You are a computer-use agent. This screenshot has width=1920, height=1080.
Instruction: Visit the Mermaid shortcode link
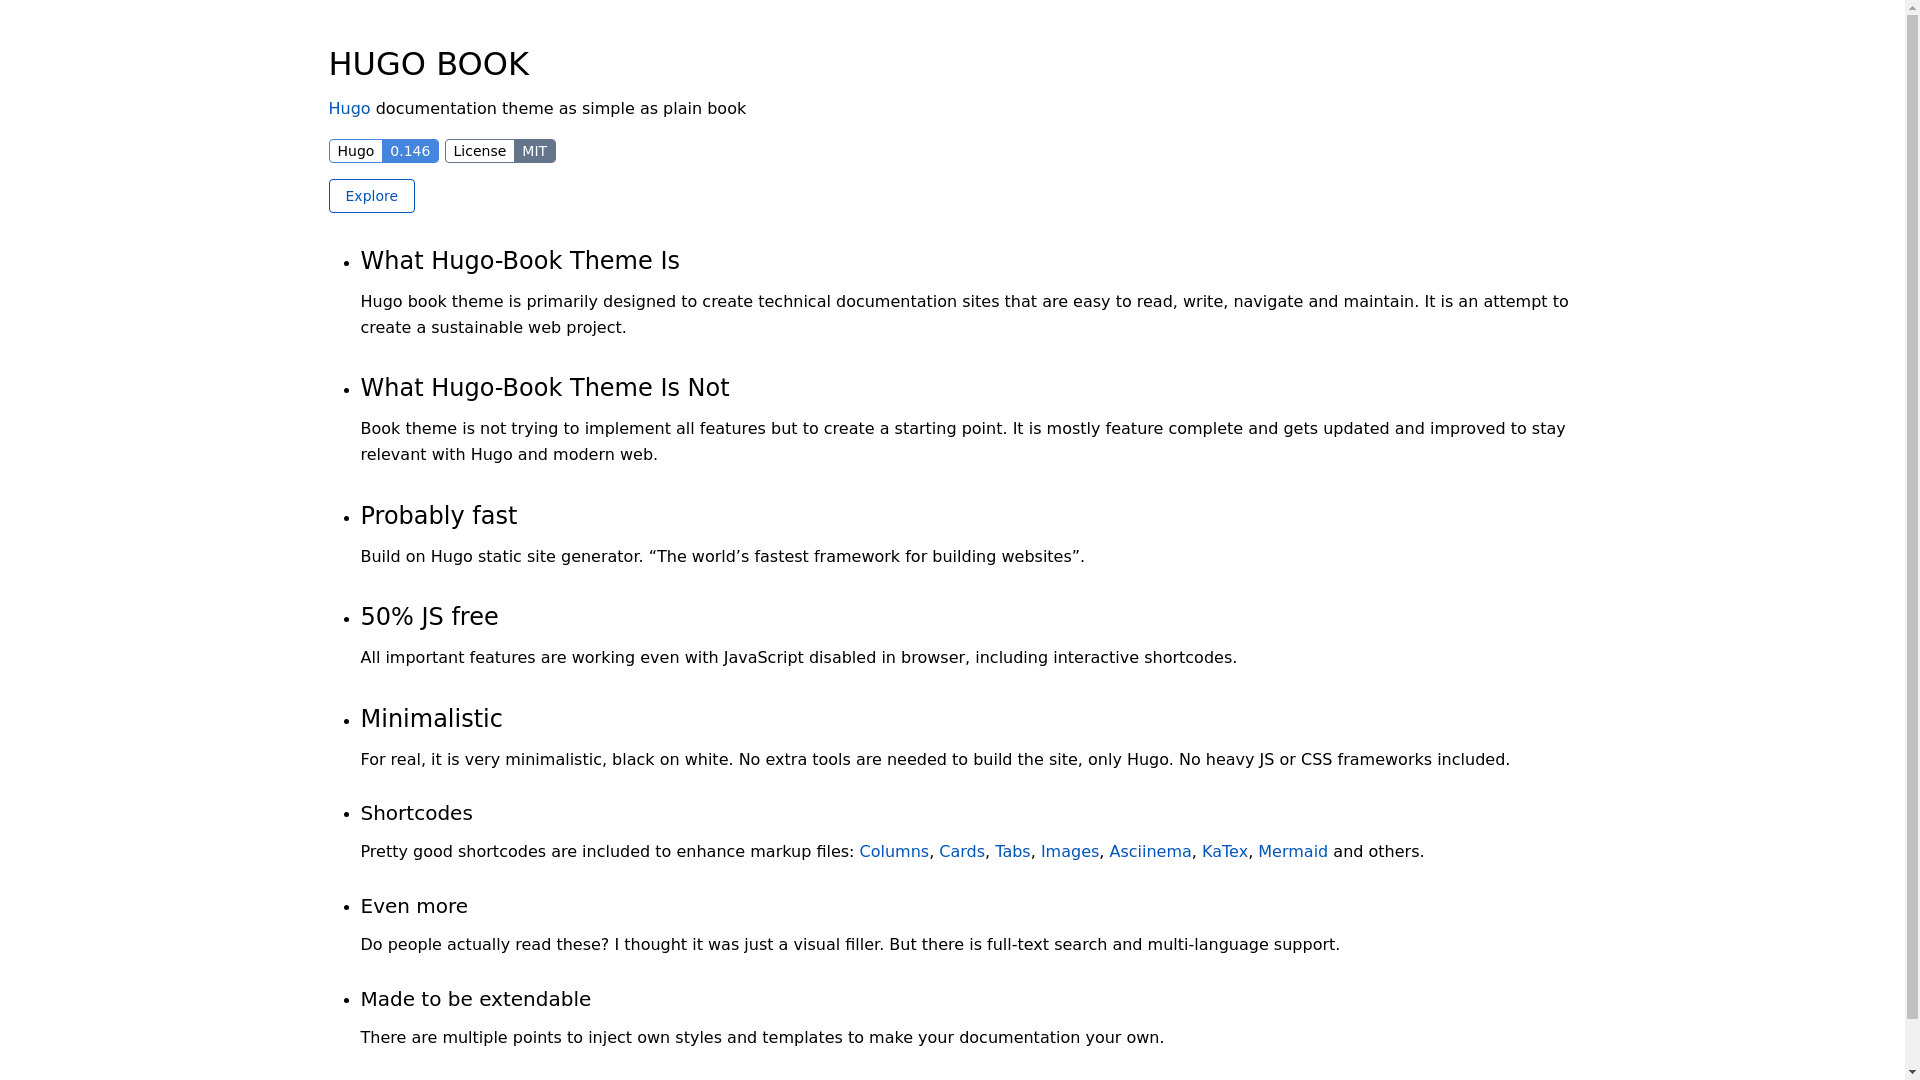click(1292, 851)
